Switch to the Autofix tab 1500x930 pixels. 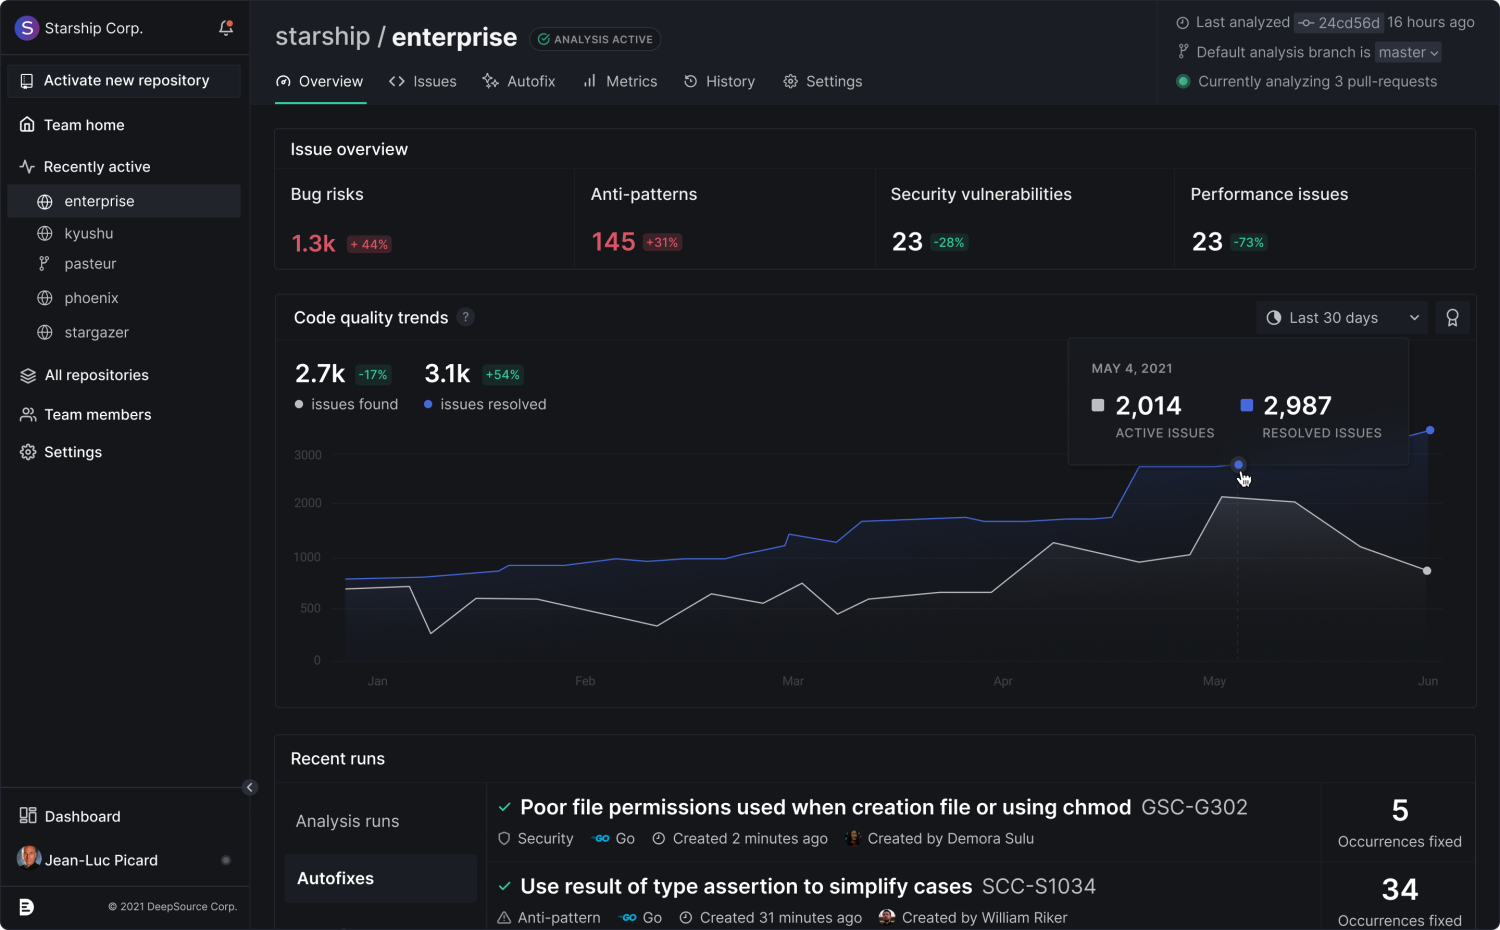point(519,81)
